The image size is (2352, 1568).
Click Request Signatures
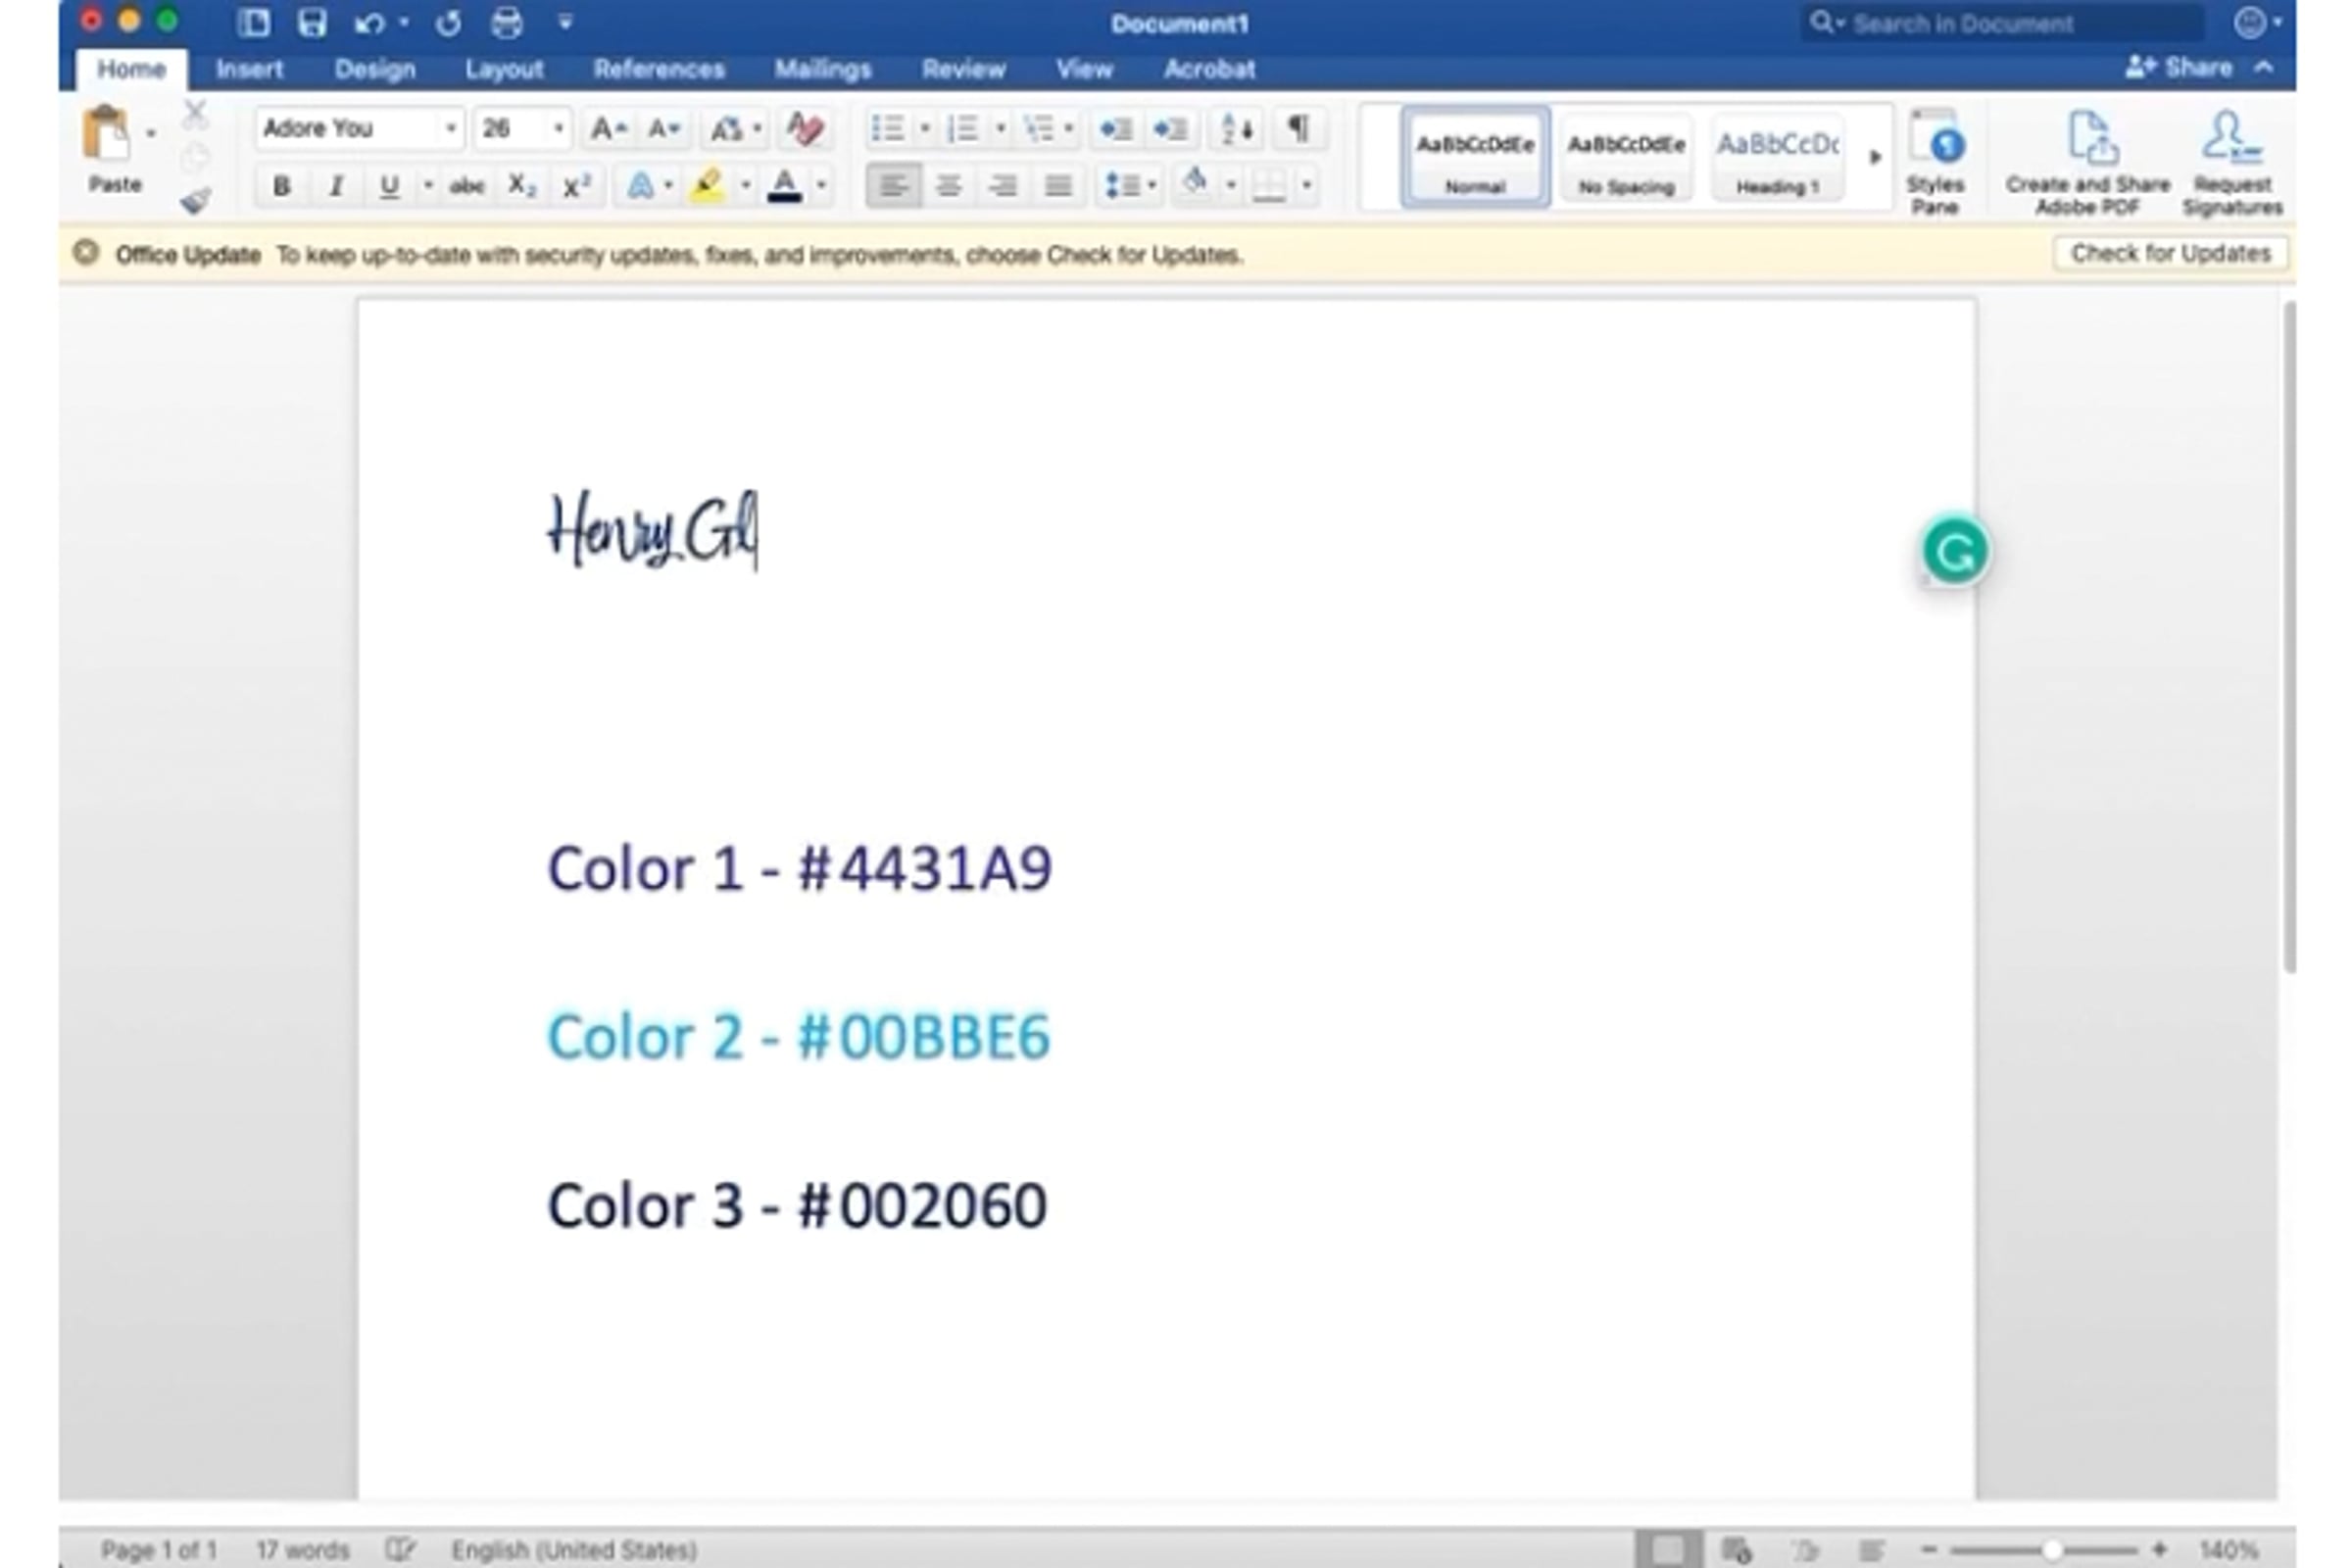click(2232, 163)
